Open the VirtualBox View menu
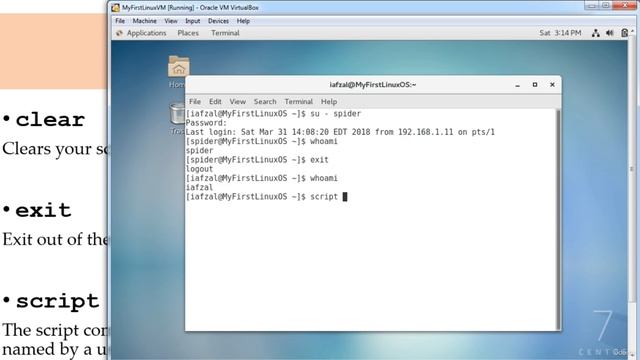 [x=171, y=21]
